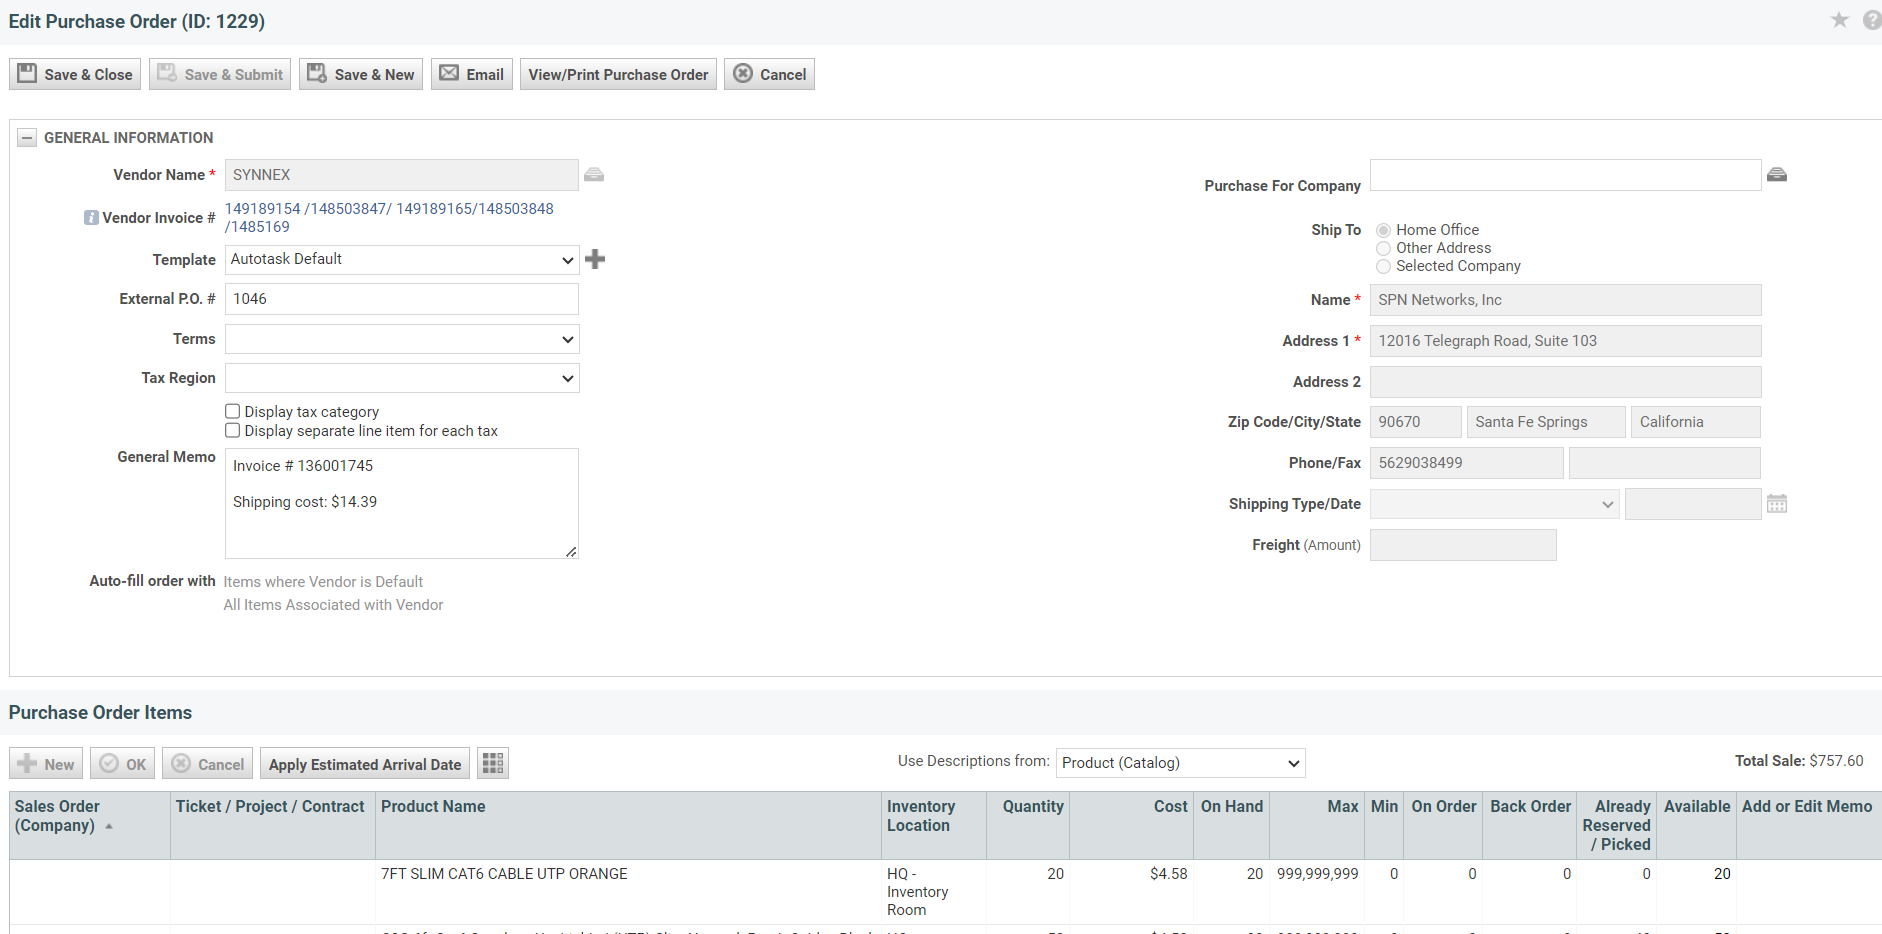The height and width of the screenshot is (934, 1882).
Task: Click the Freight Amount field
Action: pyautogui.click(x=1463, y=545)
